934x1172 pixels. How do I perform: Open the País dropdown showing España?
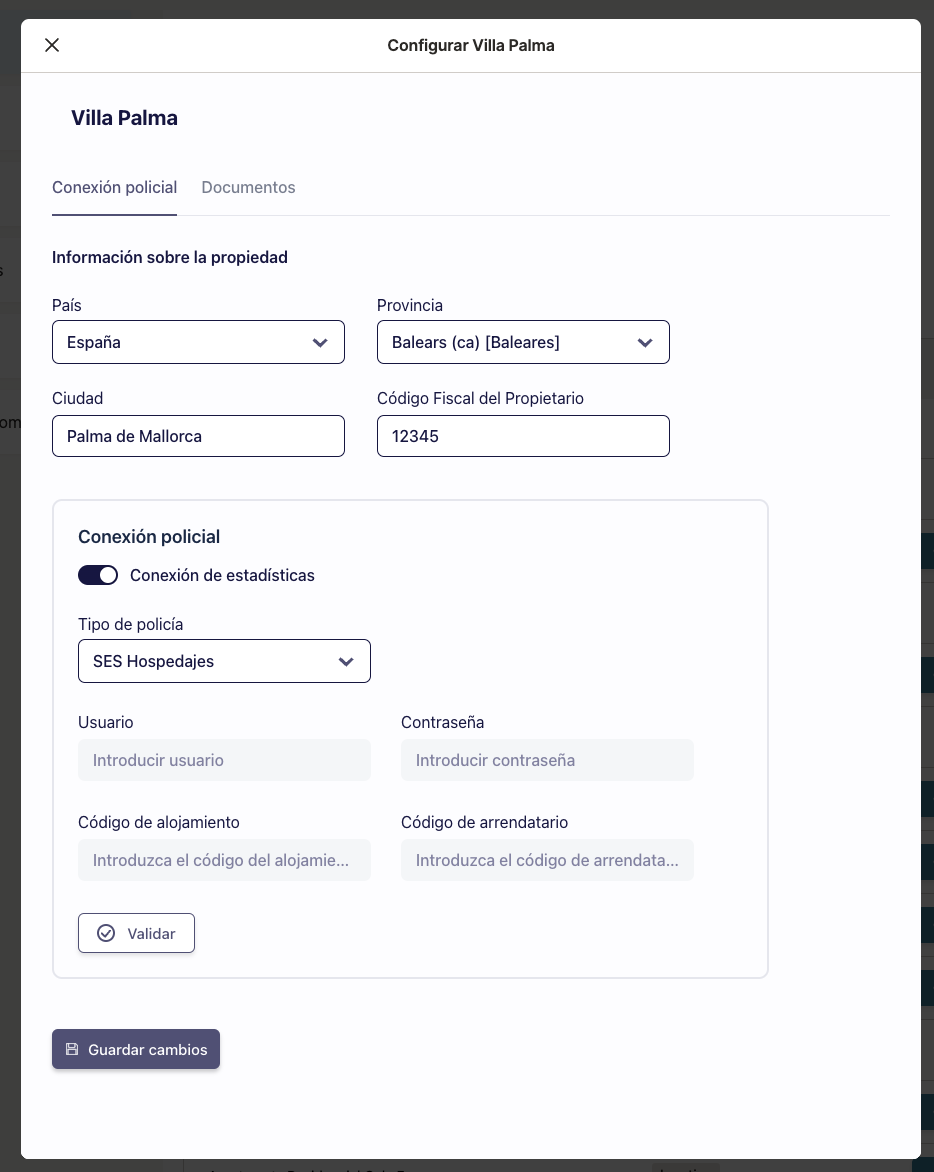pos(198,342)
